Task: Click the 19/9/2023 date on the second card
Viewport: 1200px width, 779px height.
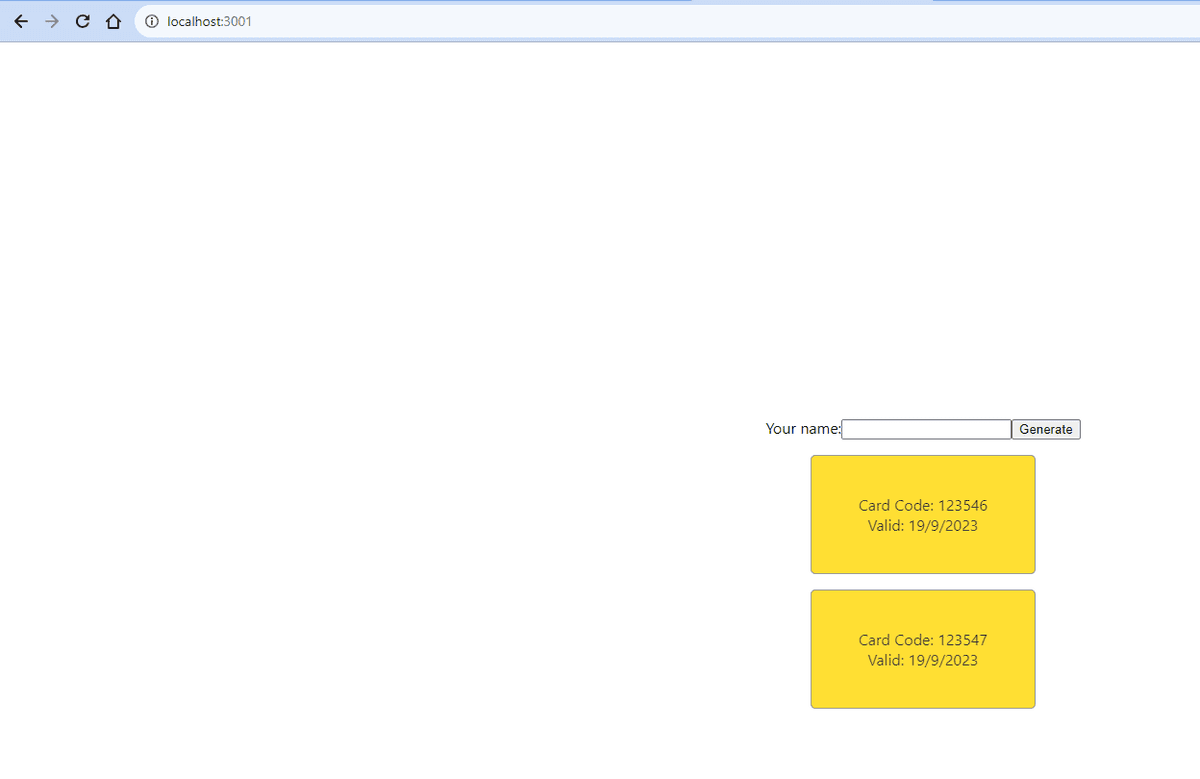Action: (942, 660)
